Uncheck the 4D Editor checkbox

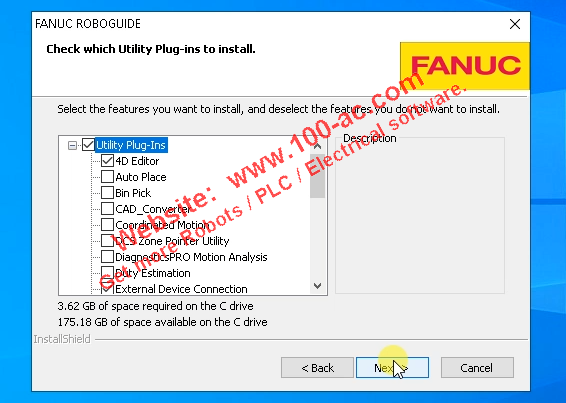tap(108, 161)
